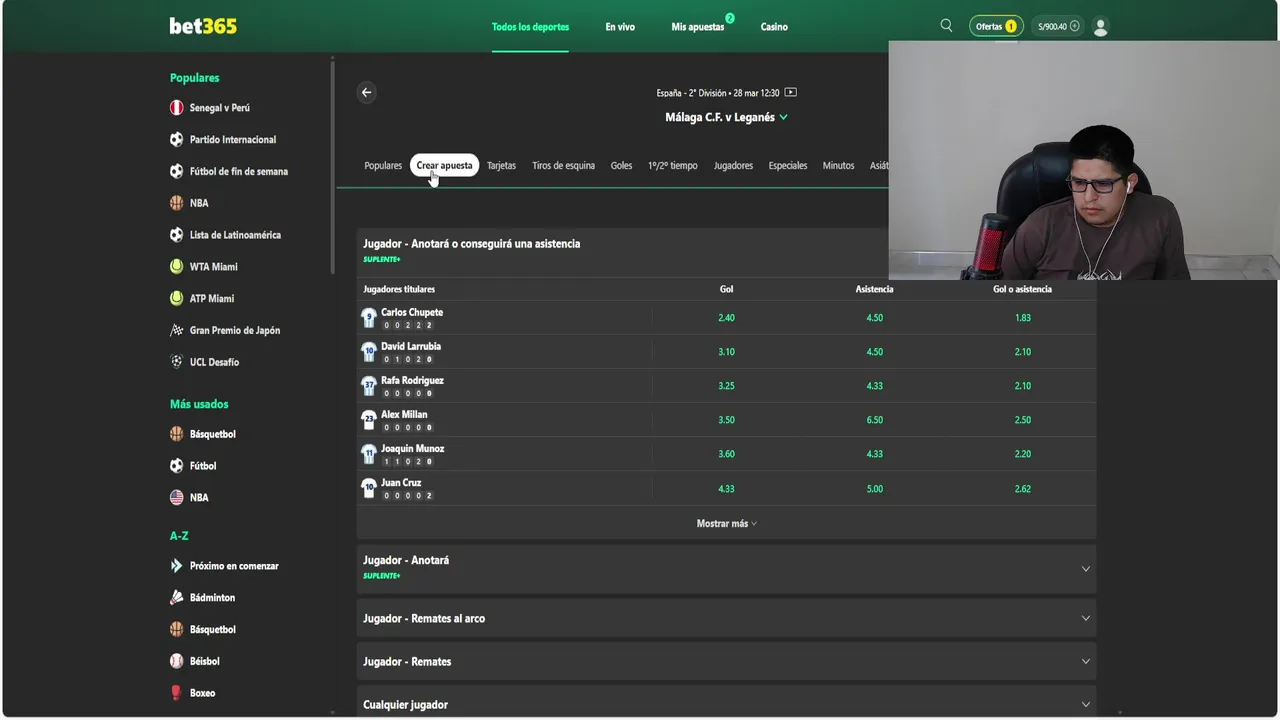Expand Jugador - Remates al arco section

726,619
